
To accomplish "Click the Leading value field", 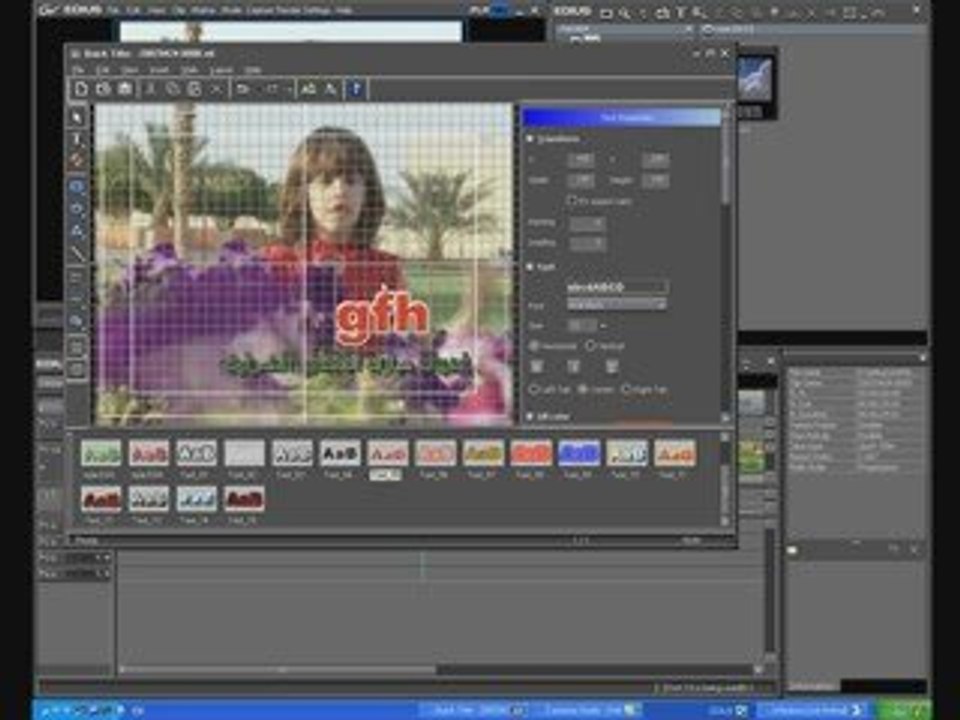I will pos(587,243).
